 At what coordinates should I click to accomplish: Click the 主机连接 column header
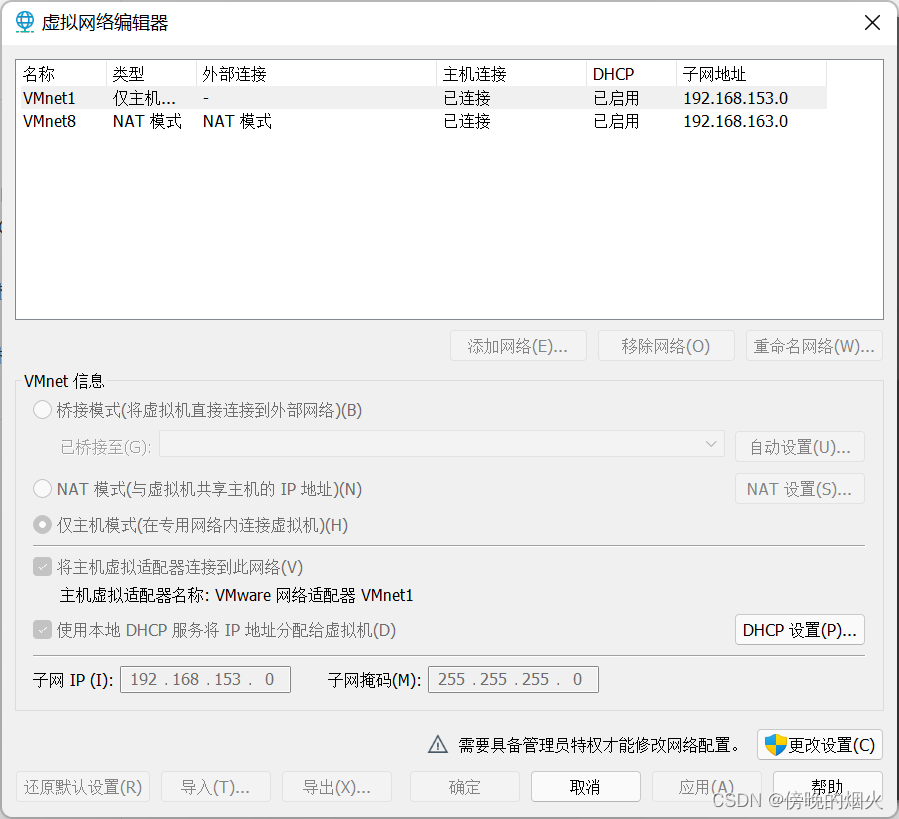[511, 74]
